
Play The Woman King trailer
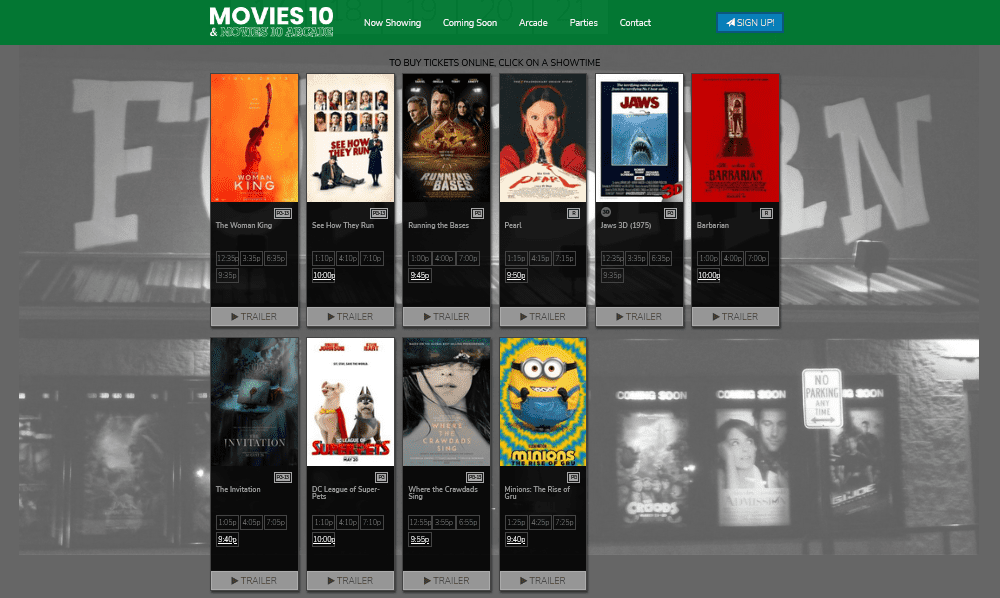254,316
